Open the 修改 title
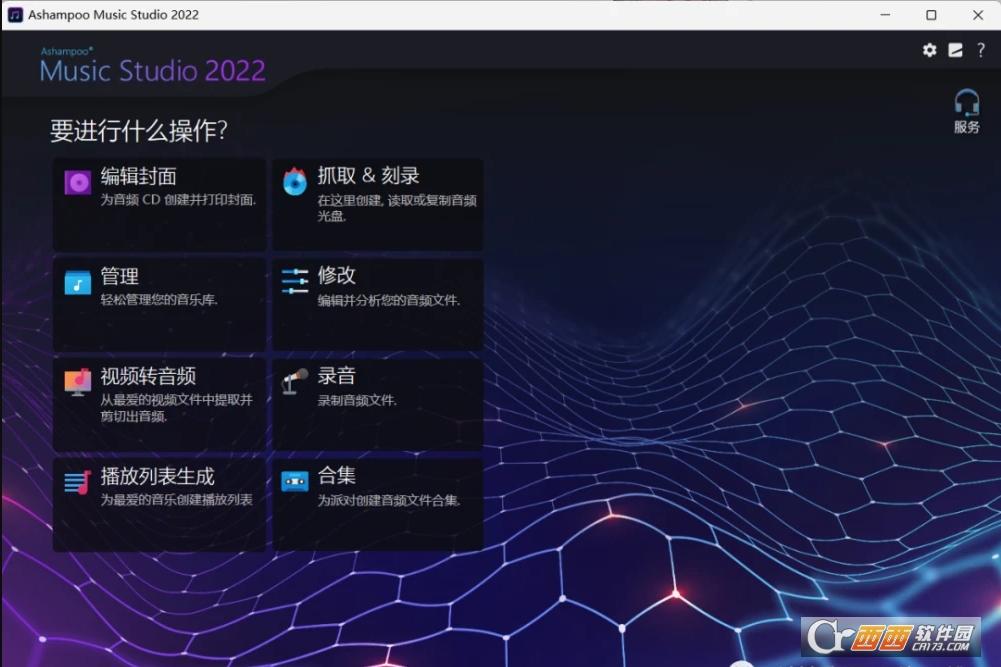 pyautogui.click(x=336, y=275)
